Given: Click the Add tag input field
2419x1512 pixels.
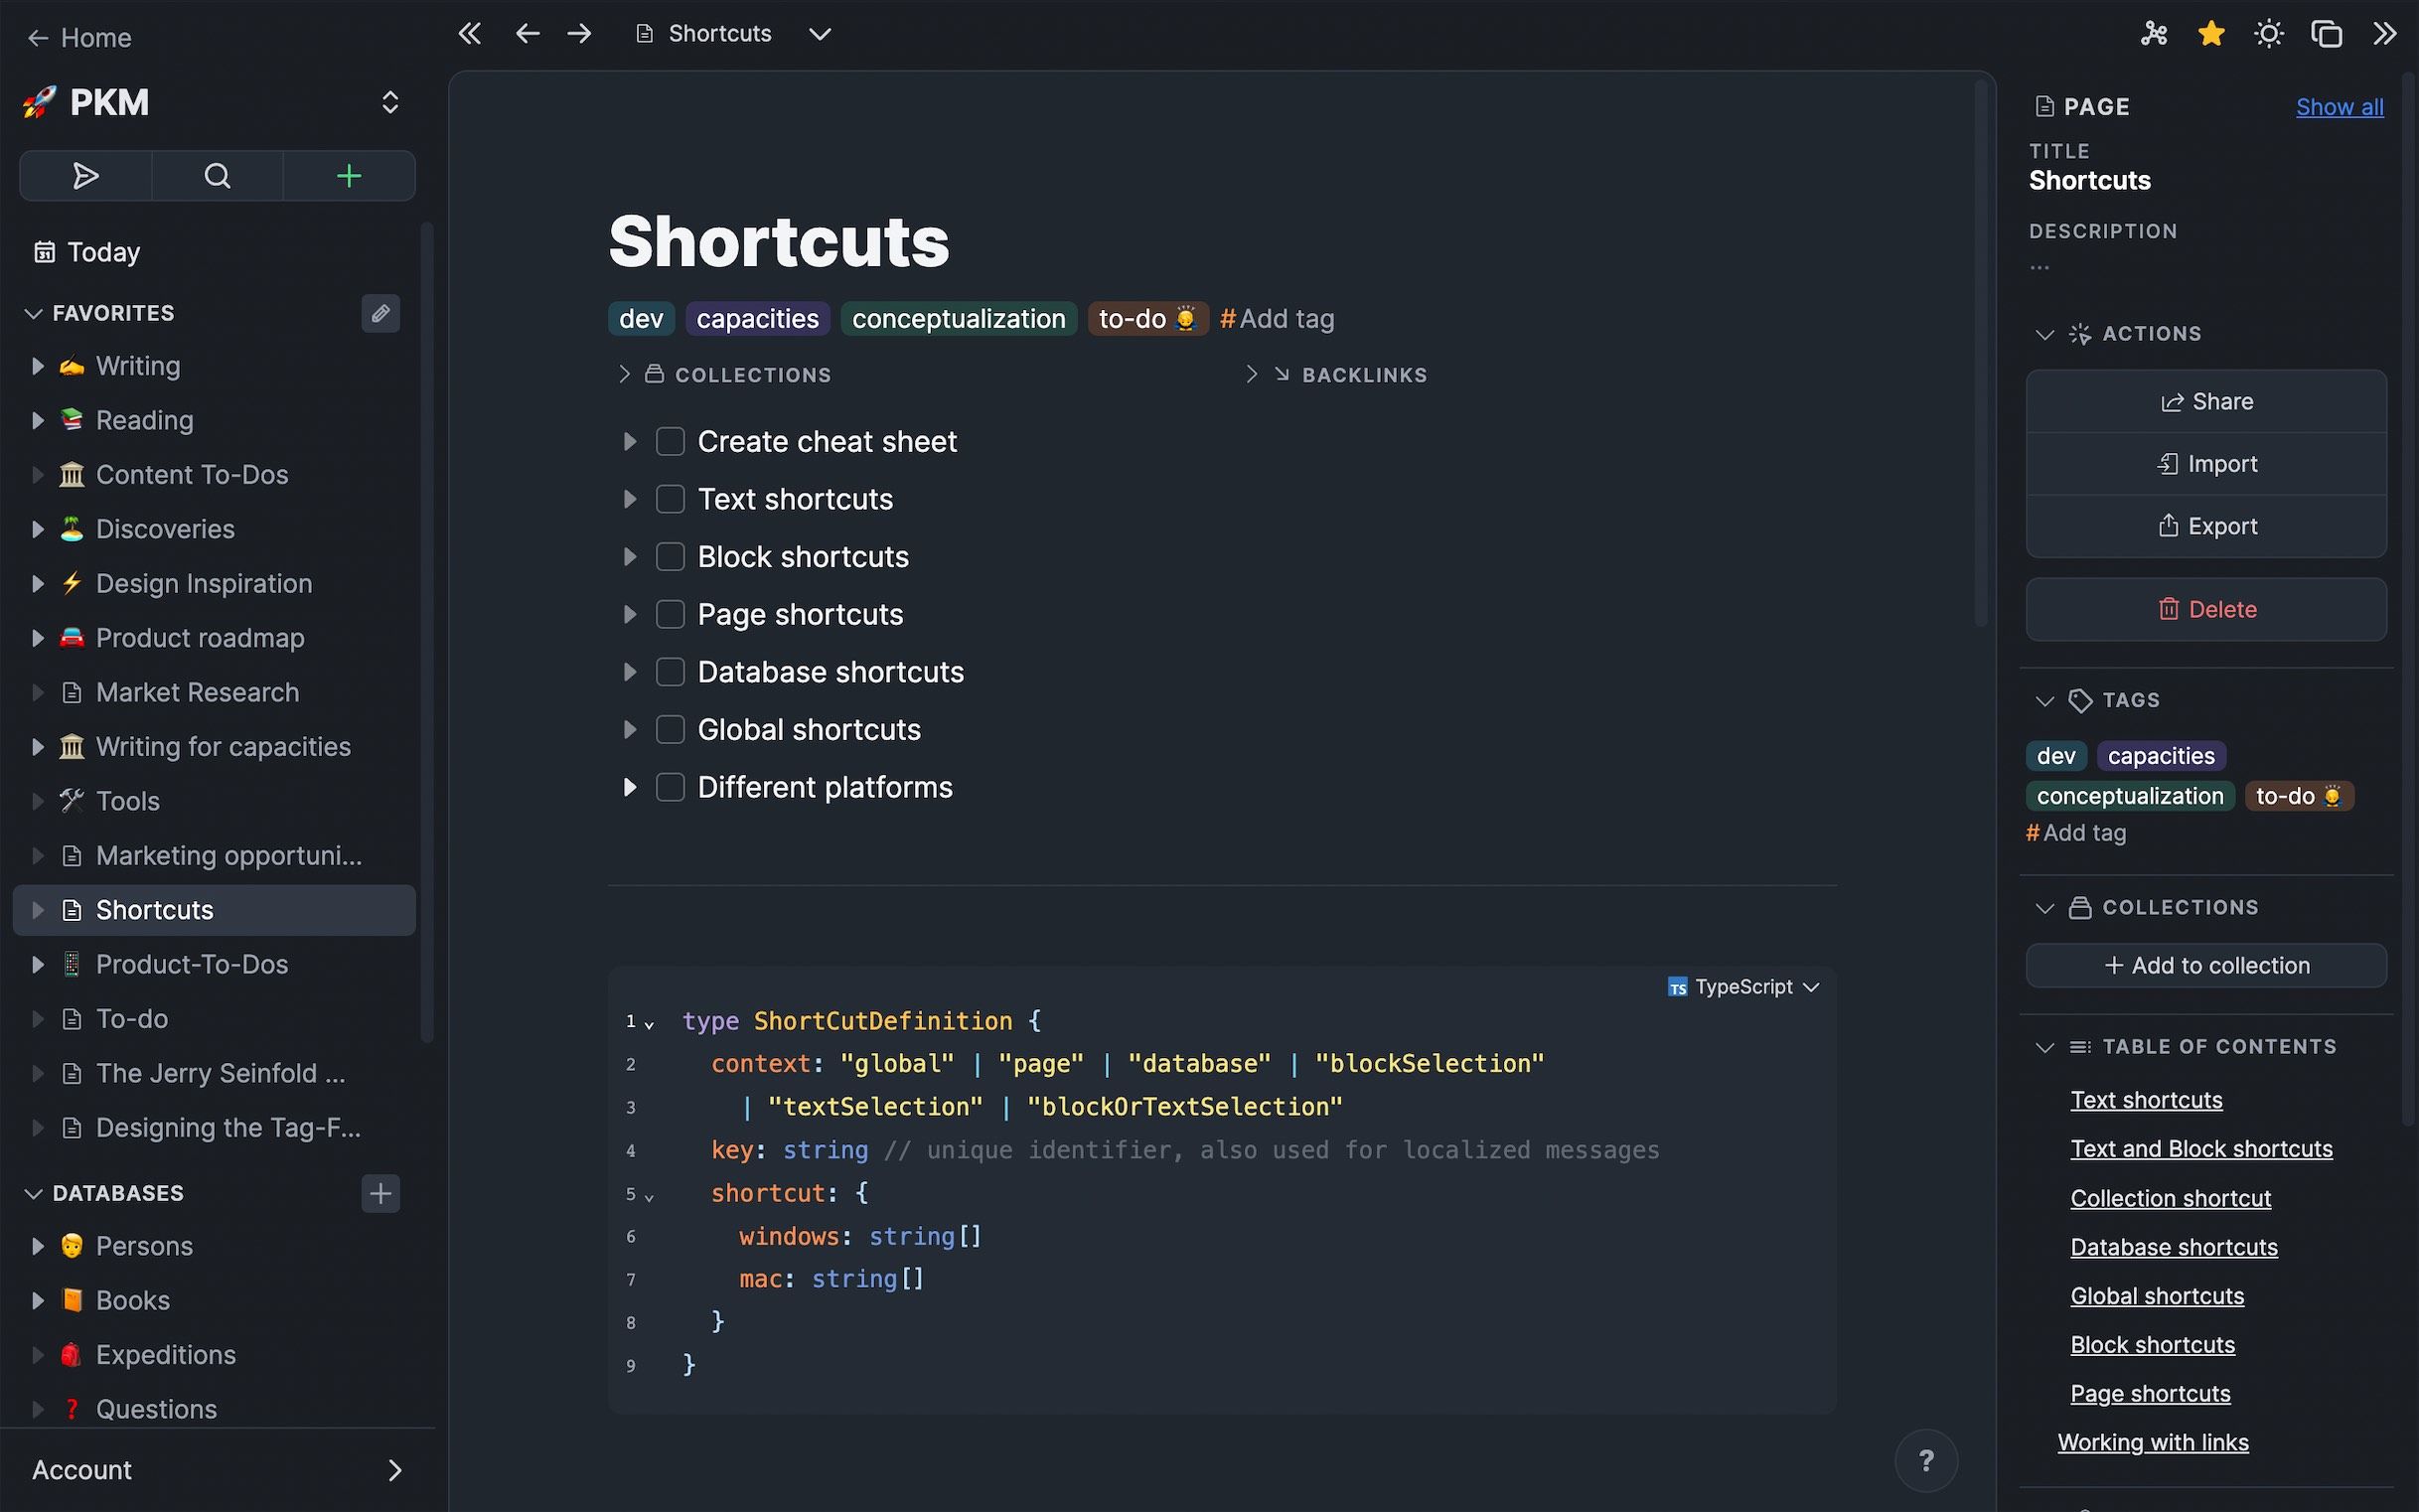Looking at the screenshot, I should coord(1277,318).
